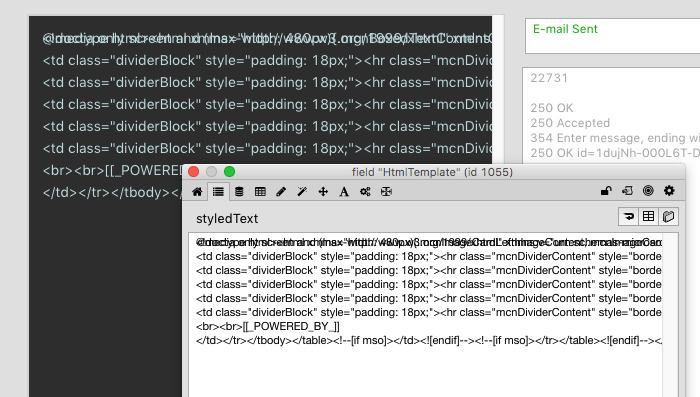
Task: Open the magic wand Effects pane
Action: [302, 192]
